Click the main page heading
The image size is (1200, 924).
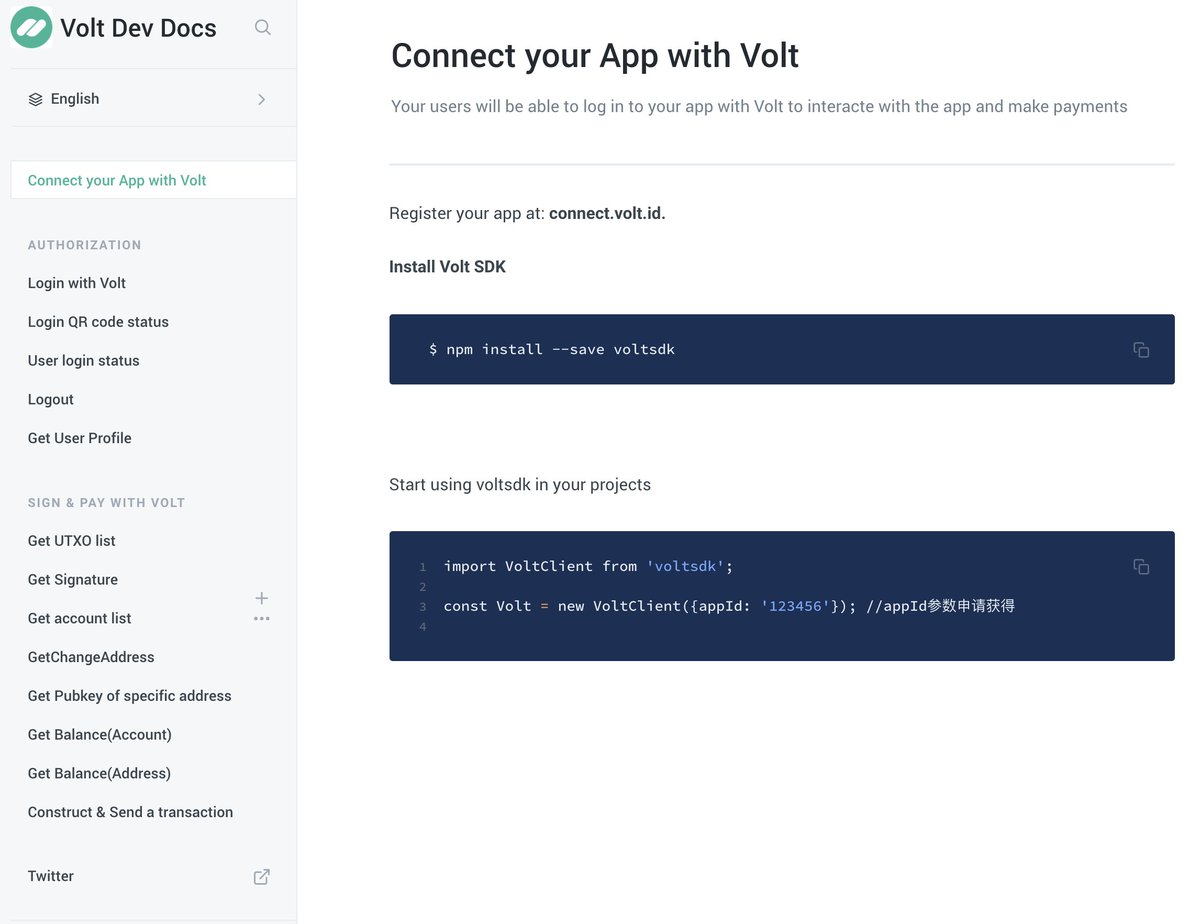[595, 56]
